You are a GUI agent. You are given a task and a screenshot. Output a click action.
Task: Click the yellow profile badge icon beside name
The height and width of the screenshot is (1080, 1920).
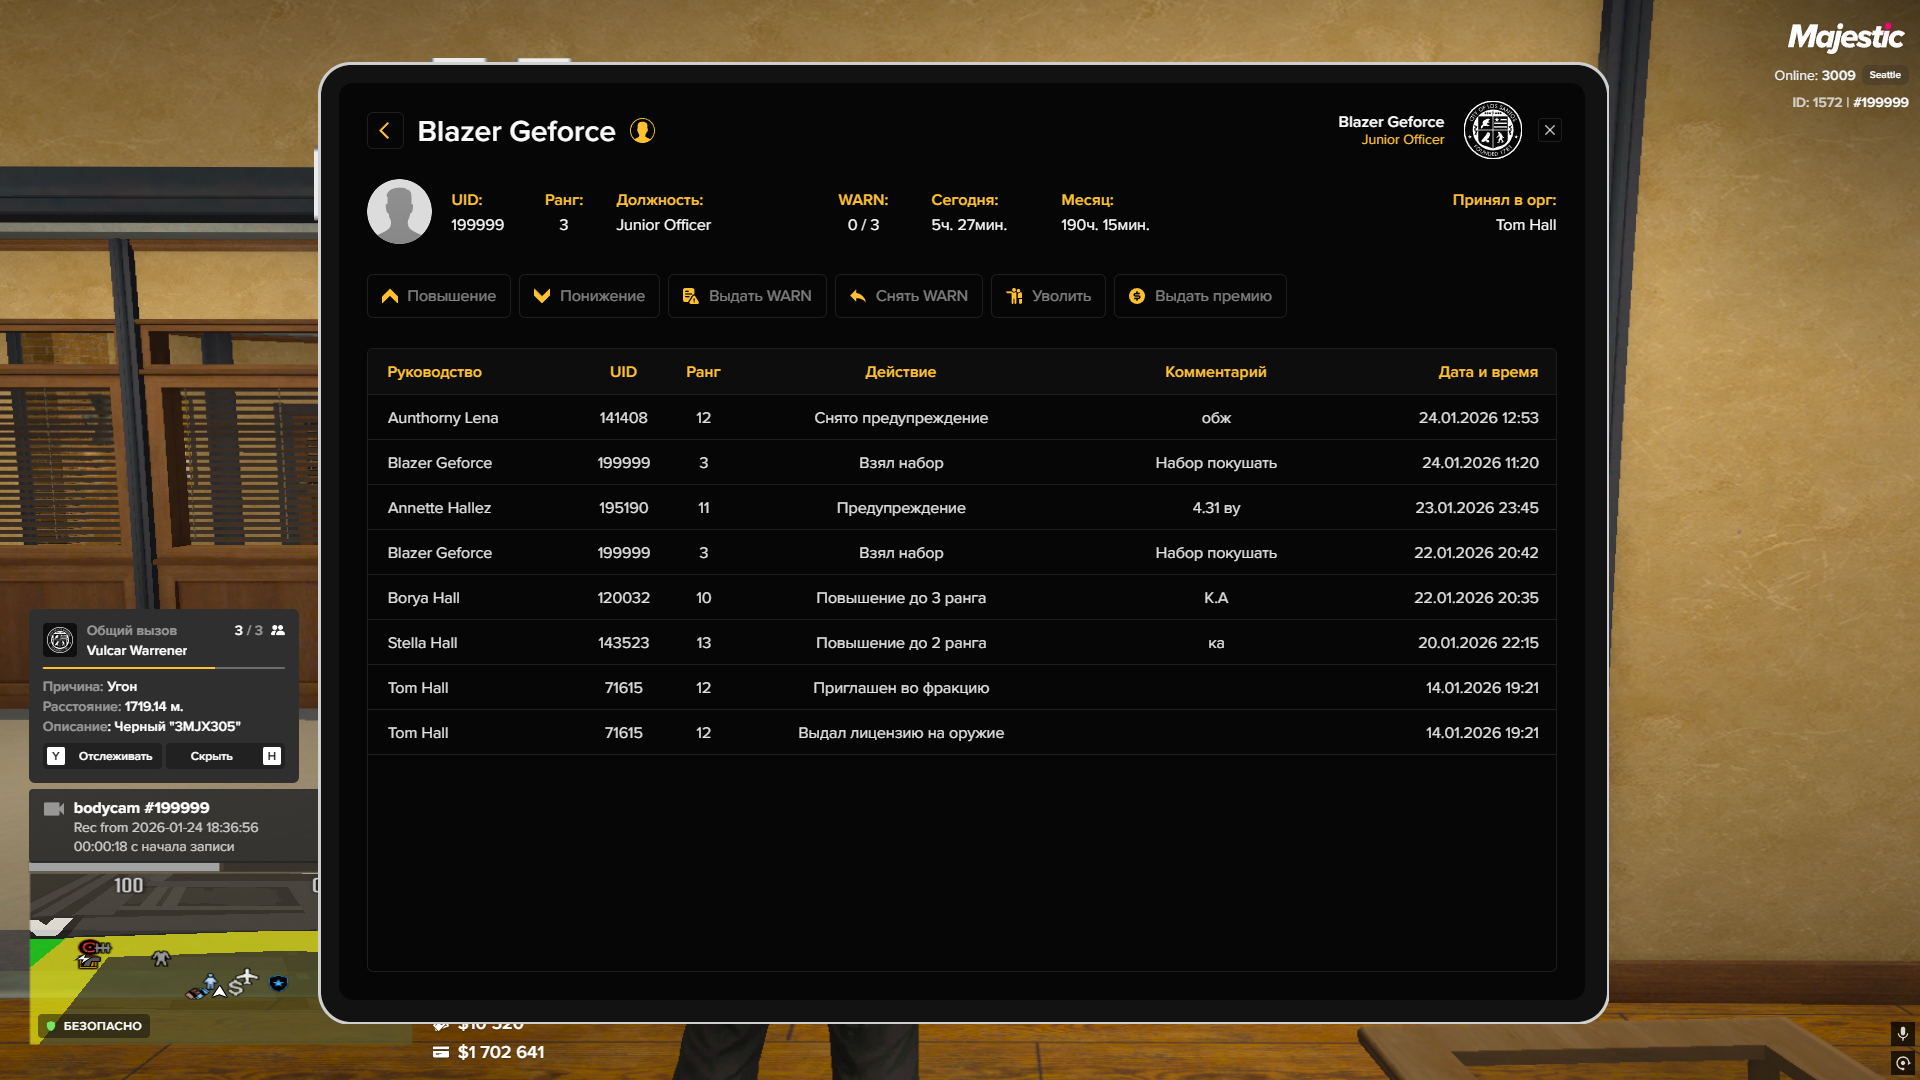[x=642, y=131]
